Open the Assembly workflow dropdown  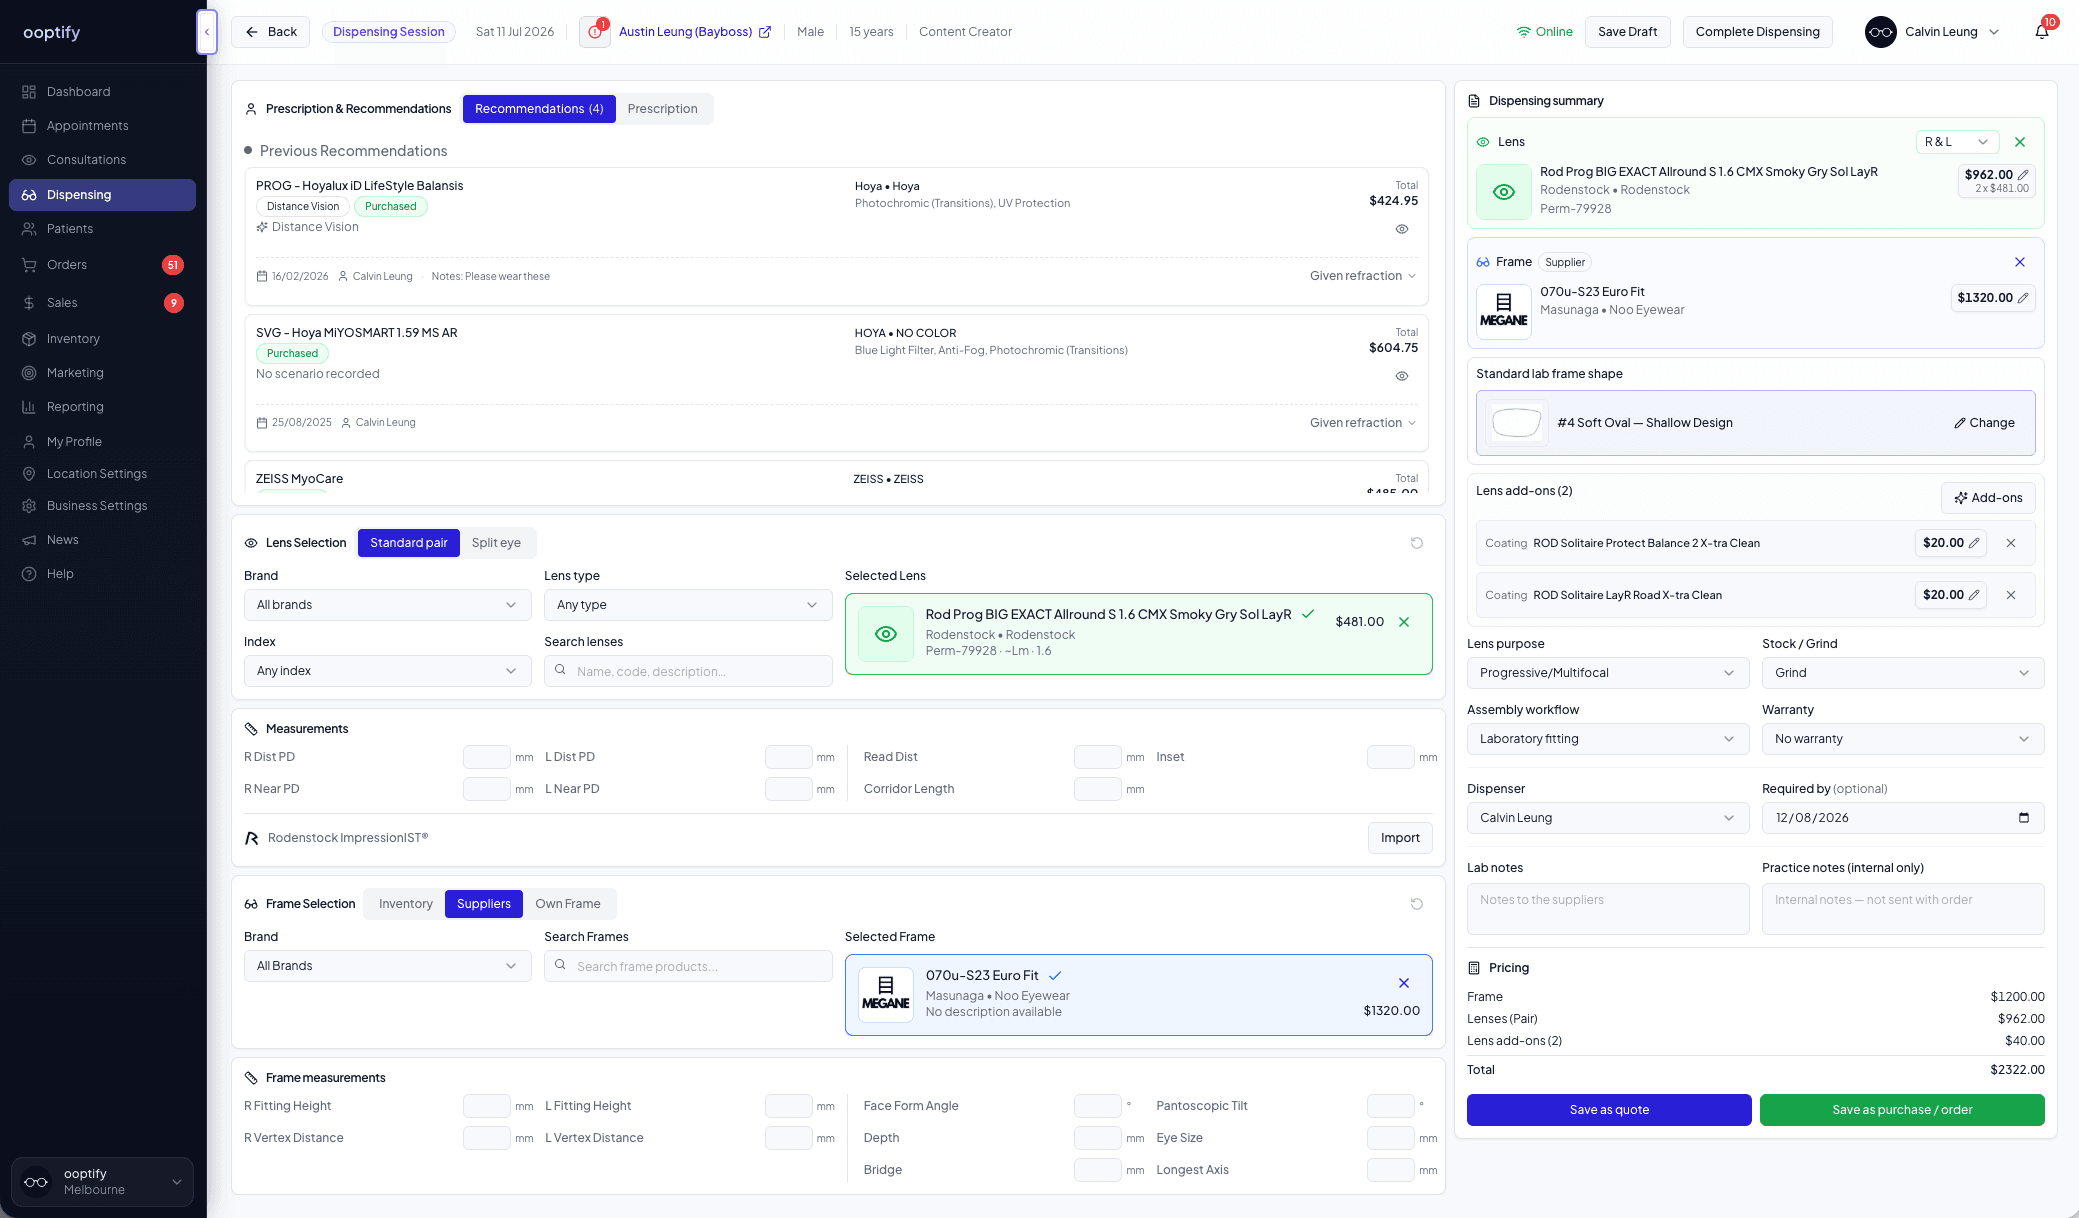click(1608, 739)
